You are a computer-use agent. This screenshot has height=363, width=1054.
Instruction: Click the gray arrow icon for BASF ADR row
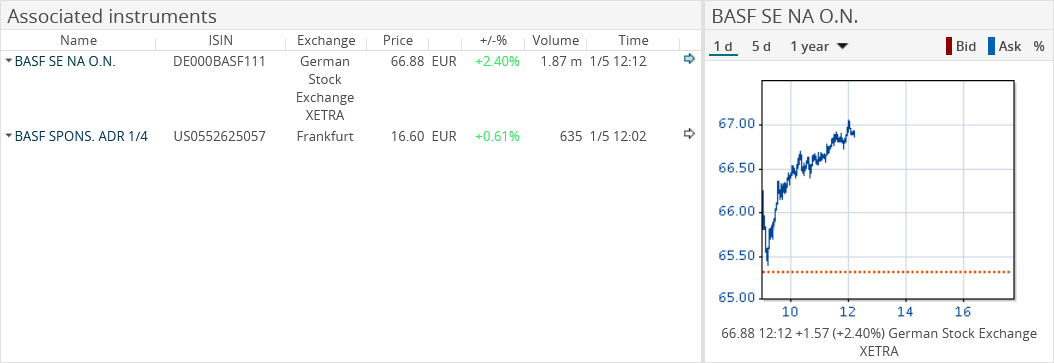point(688,134)
